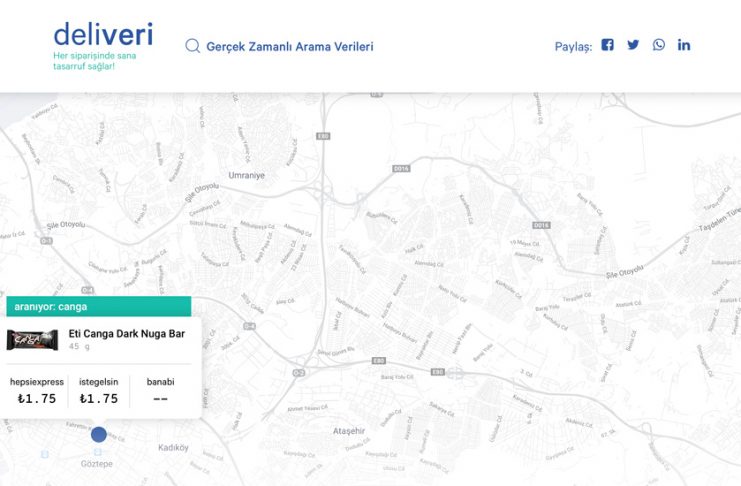
Task: Select the Eti Canga Dark Nuga Bar title
Action: 127,334
